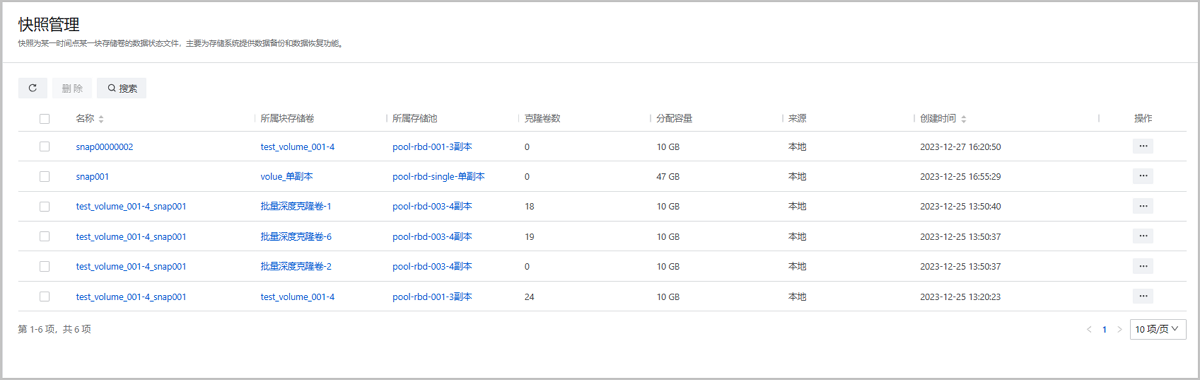Open the actions menu for the 批量深度克隆卷-1 row
The height and width of the screenshot is (380, 1200).
(1143, 206)
